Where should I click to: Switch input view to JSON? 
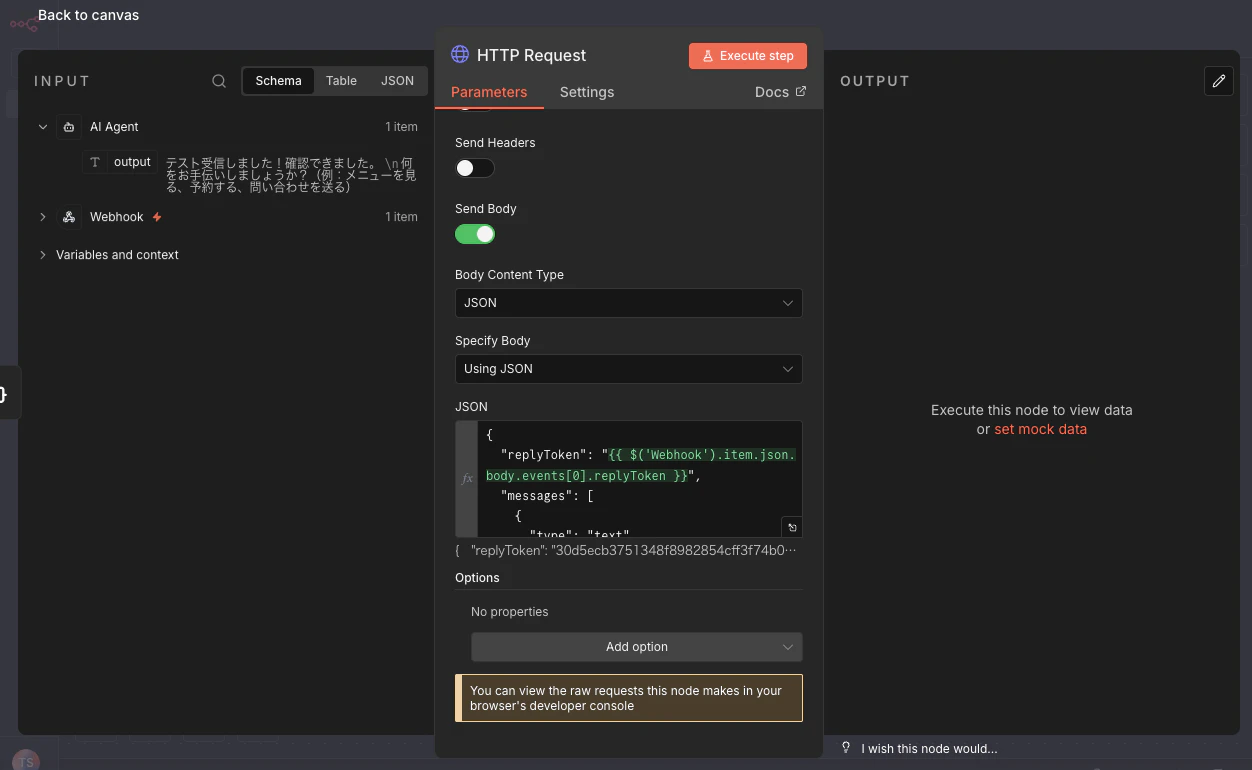click(x=397, y=81)
